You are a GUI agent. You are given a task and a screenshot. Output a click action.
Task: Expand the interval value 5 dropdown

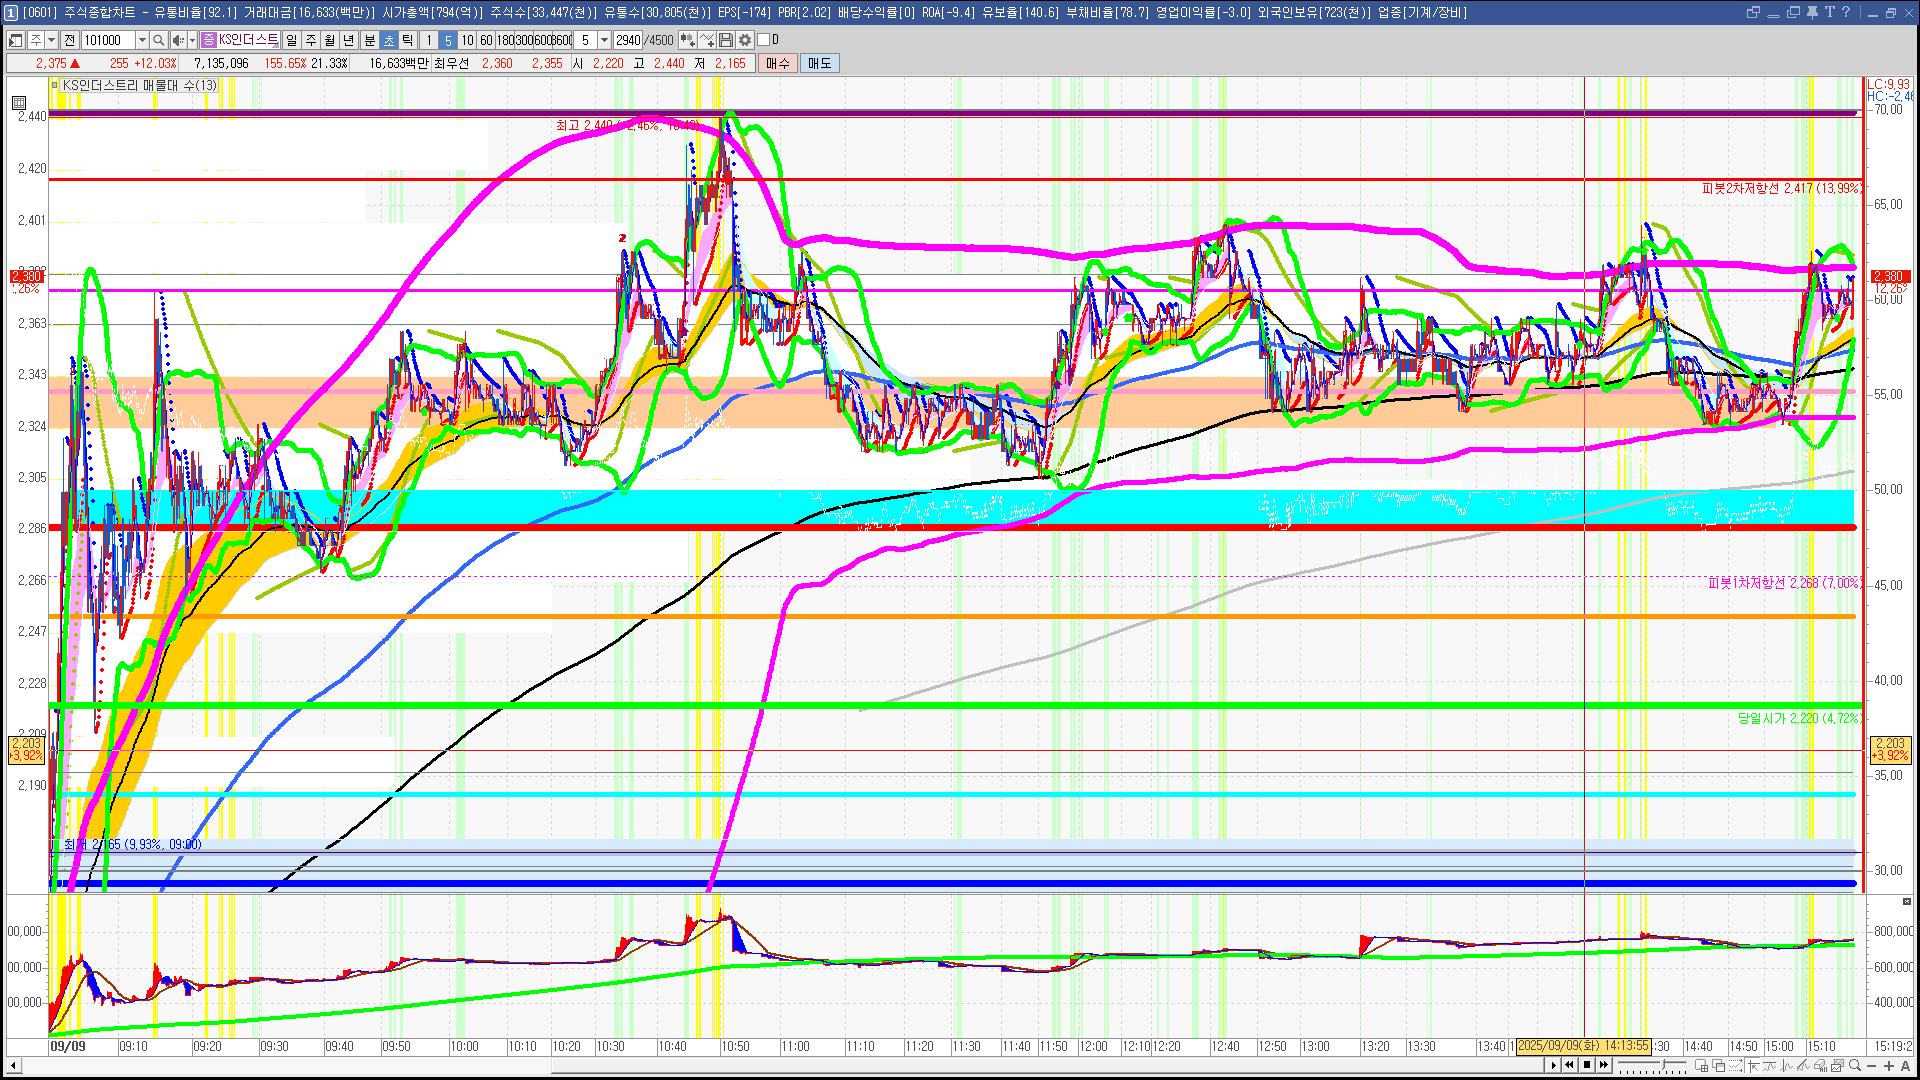tap(604, 40)
